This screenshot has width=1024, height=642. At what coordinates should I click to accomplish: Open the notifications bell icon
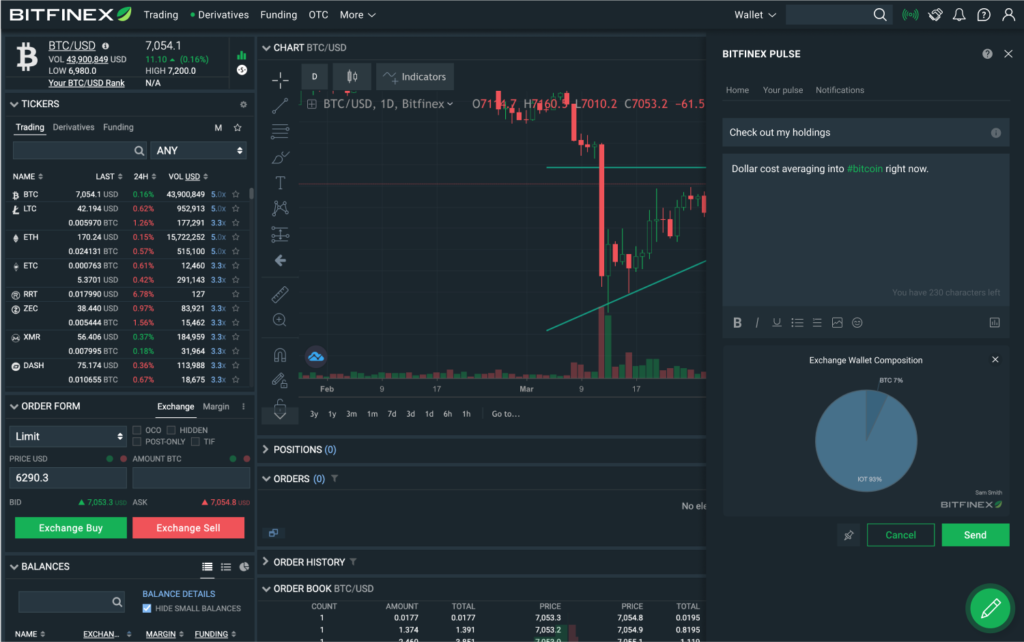959,15
